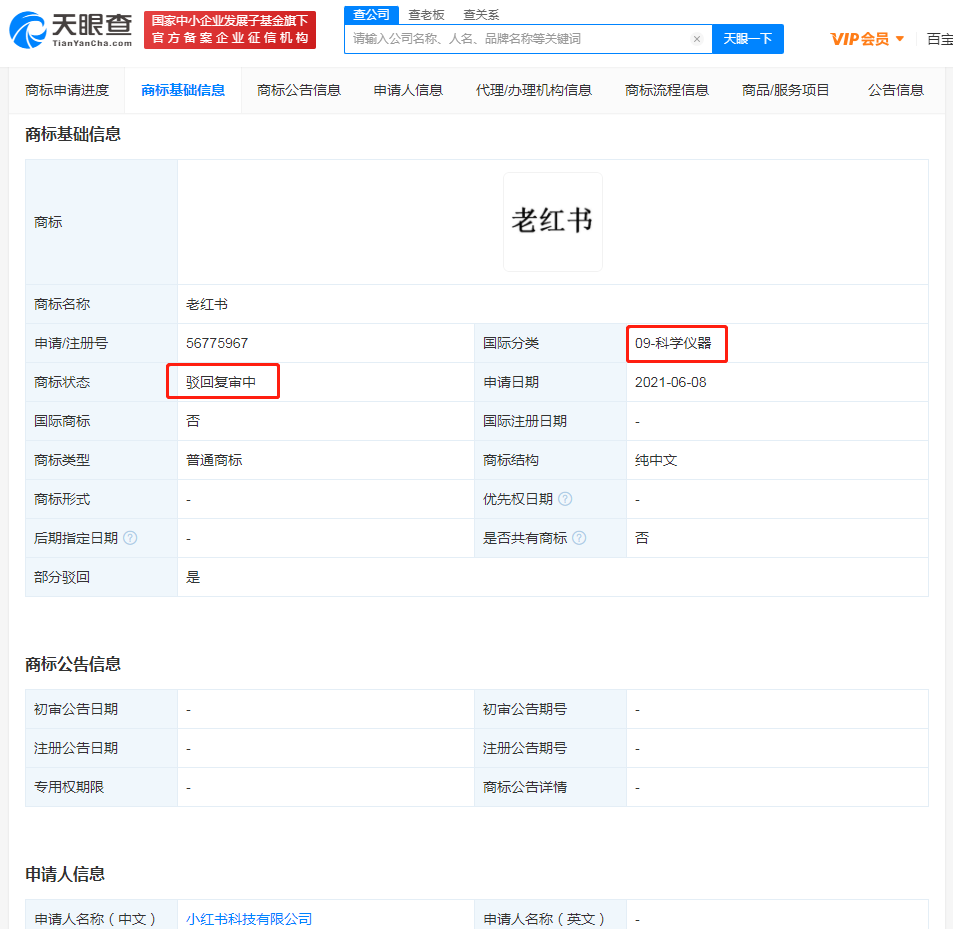Select the 注册公告期号 label cell
The height and width of the screenshot is (929, 953).
pos(550,748)
